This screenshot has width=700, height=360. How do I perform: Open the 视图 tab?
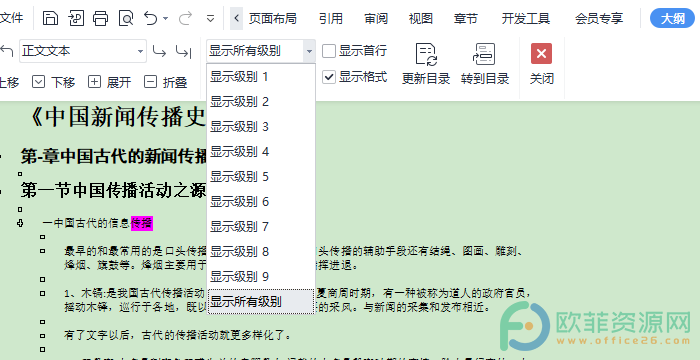point(421,19)
